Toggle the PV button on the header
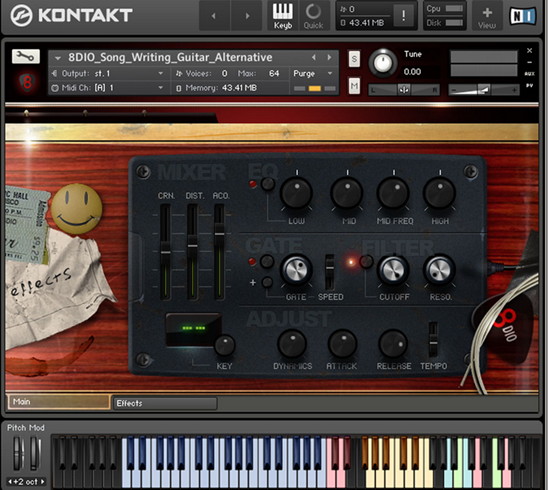The width and height of the screenshot is (549, 490). point(529,85)
